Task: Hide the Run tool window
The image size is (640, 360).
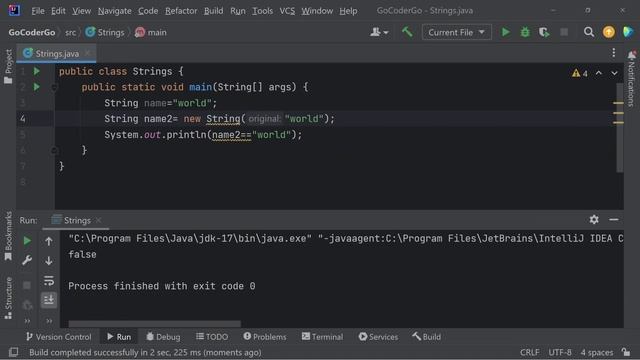Action: 613,220
